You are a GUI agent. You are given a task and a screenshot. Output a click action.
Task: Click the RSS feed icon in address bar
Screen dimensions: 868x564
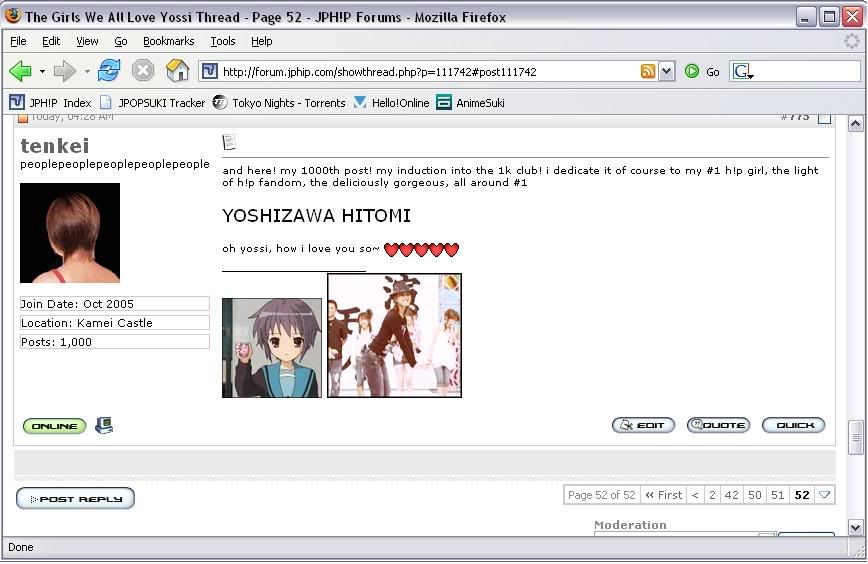click(648, 71)
